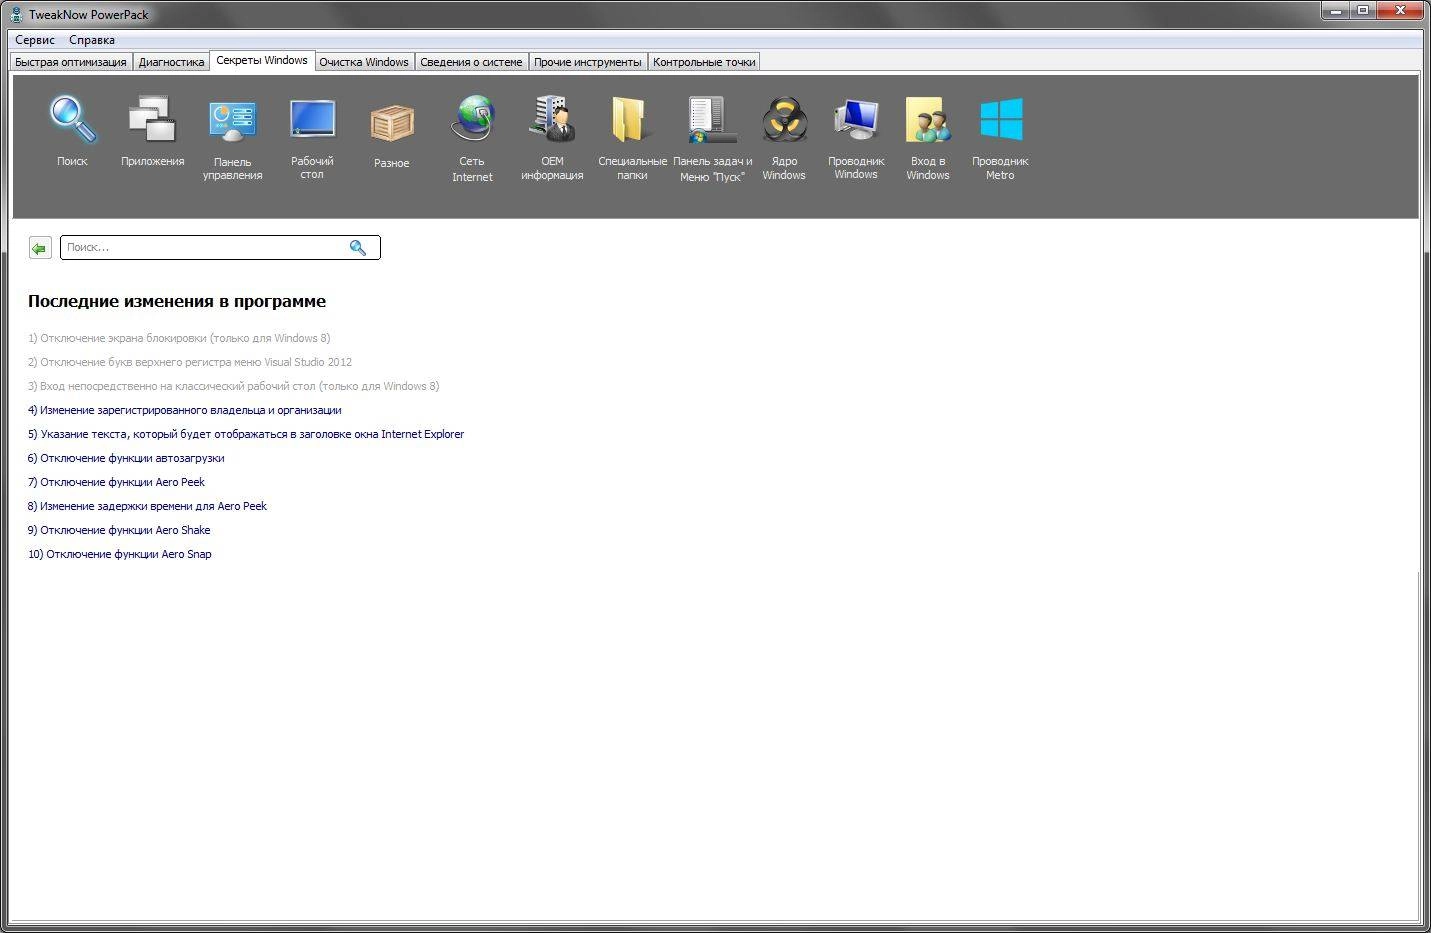Open Проводник Windows icon
Viewport: 1431px width, 933px height.
click(856, 120)
